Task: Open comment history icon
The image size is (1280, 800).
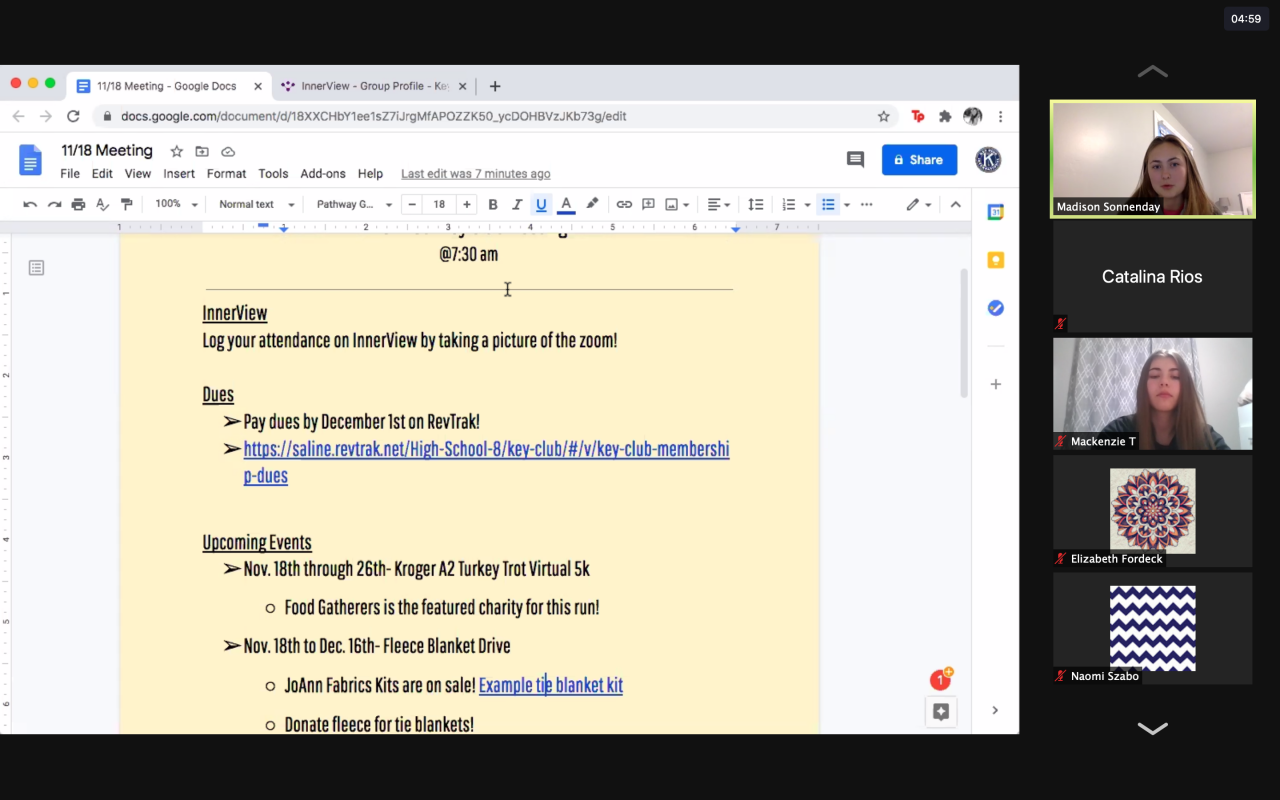Action: point(855,160)
